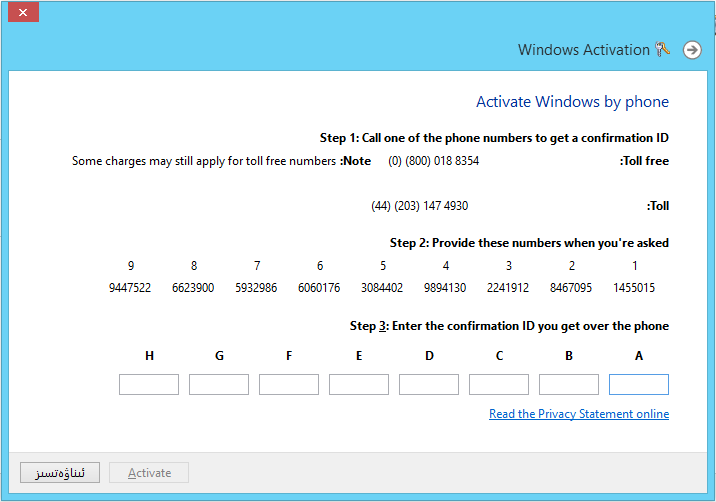Click the Step 2 instruction heading
Screen dimensions: 716x502
[x=529, y=243]
